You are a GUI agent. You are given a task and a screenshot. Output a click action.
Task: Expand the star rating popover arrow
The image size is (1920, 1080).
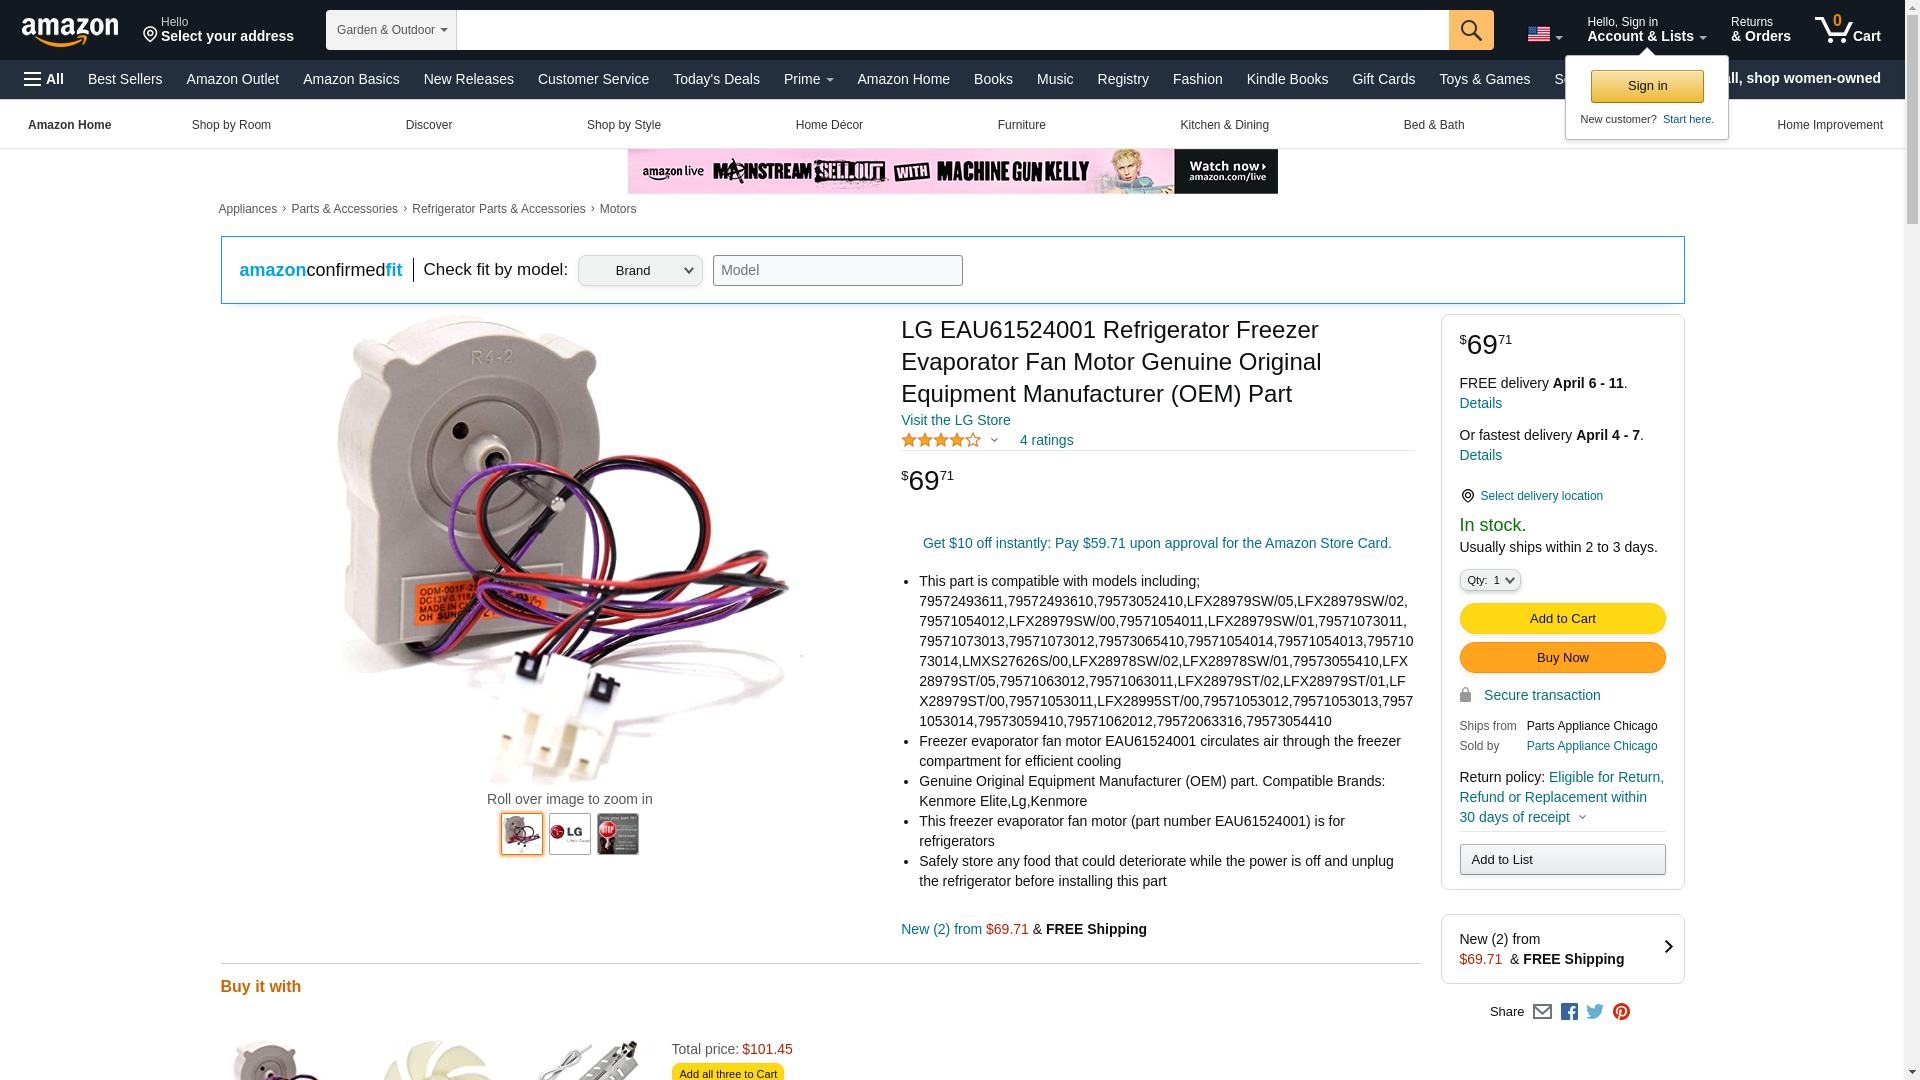[x=994, y=440]
